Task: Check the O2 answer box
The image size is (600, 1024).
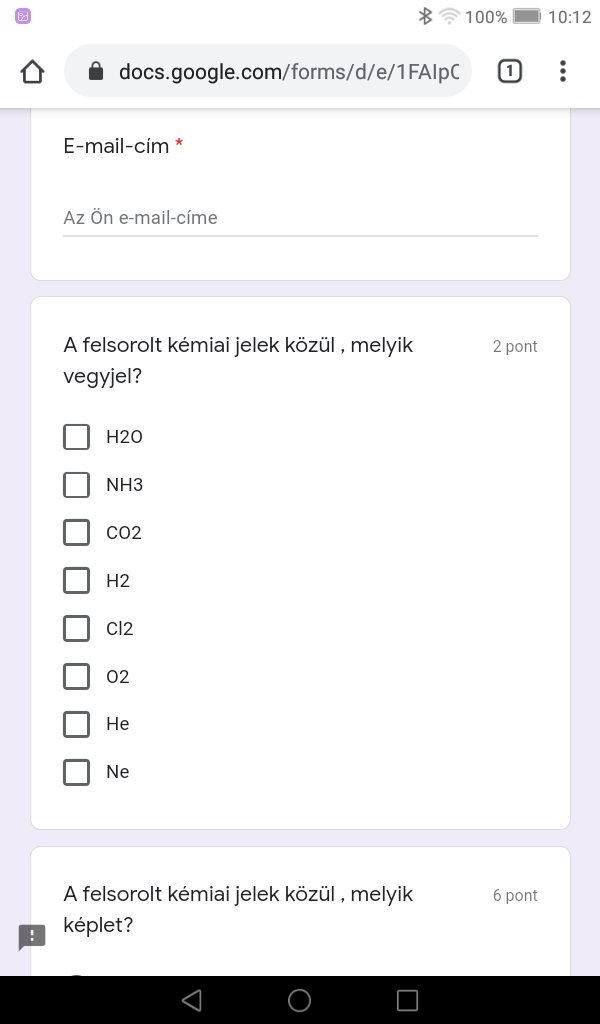Action: (x=77, y=677)
